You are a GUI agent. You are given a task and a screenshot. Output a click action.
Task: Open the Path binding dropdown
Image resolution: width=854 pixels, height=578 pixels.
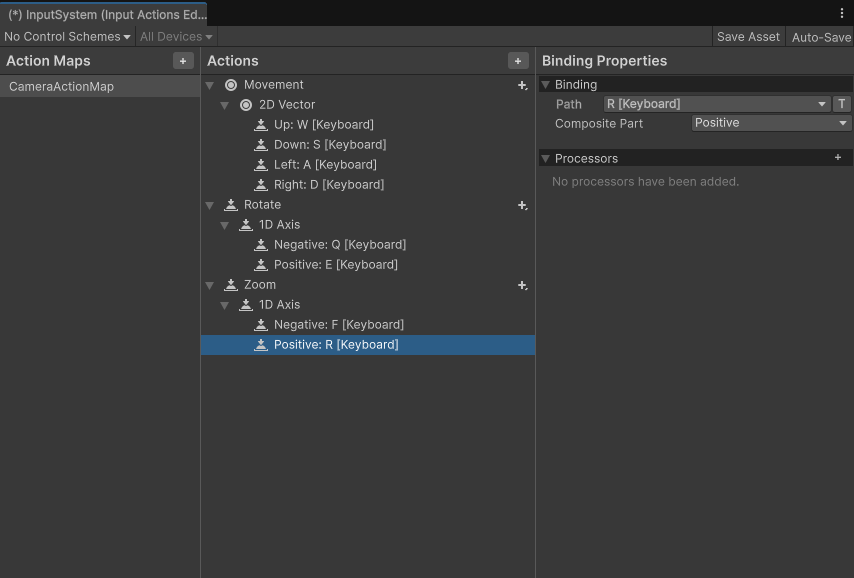click(716, 104)
